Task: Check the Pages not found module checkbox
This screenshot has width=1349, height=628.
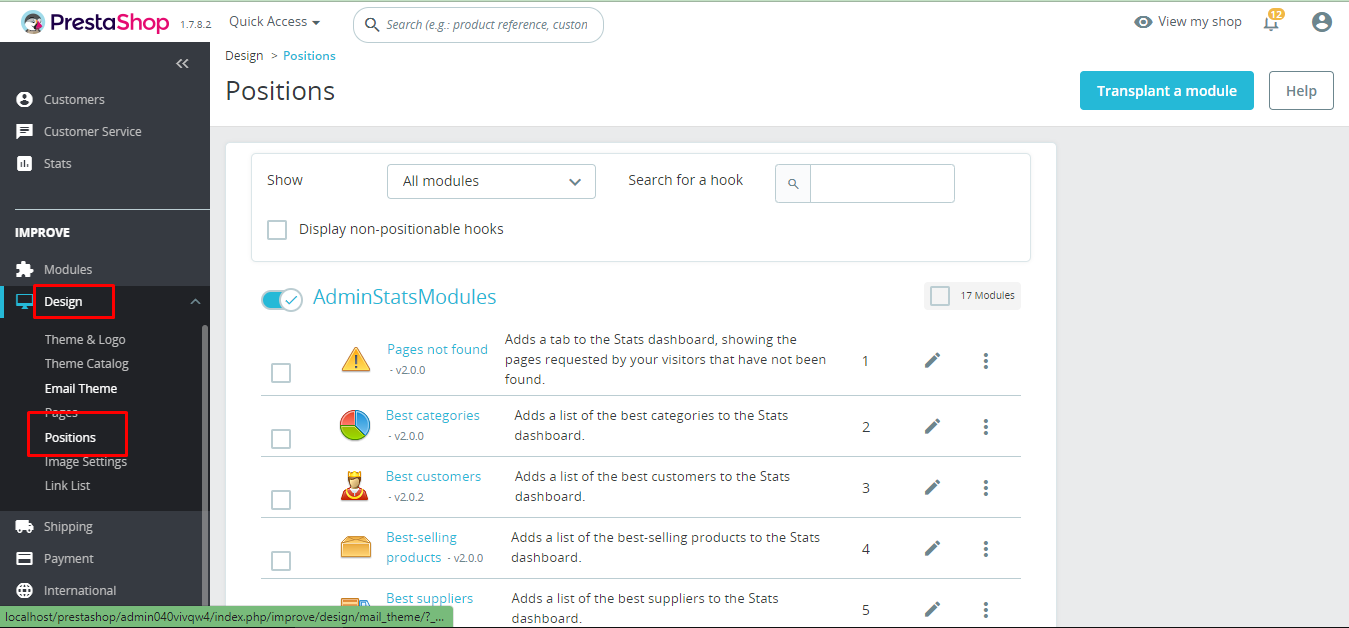Action: (x=281, y=373)
